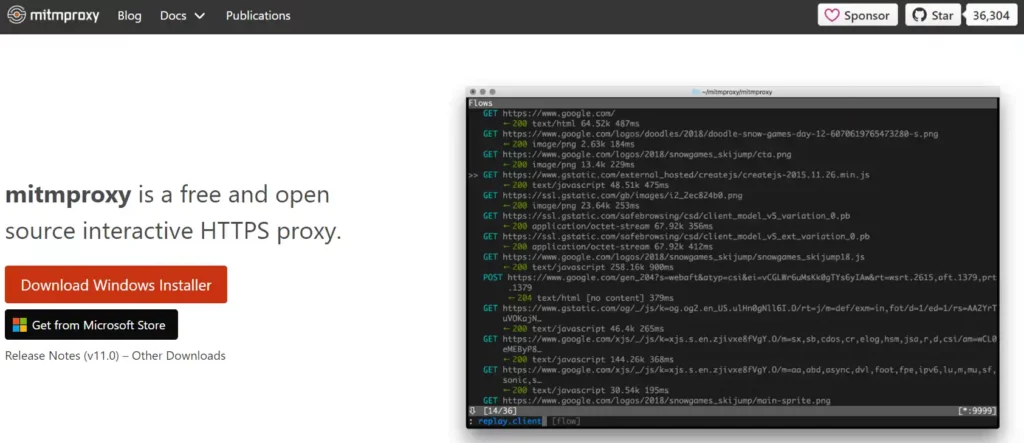Click the replay.client command text

(x=509, y=421)
